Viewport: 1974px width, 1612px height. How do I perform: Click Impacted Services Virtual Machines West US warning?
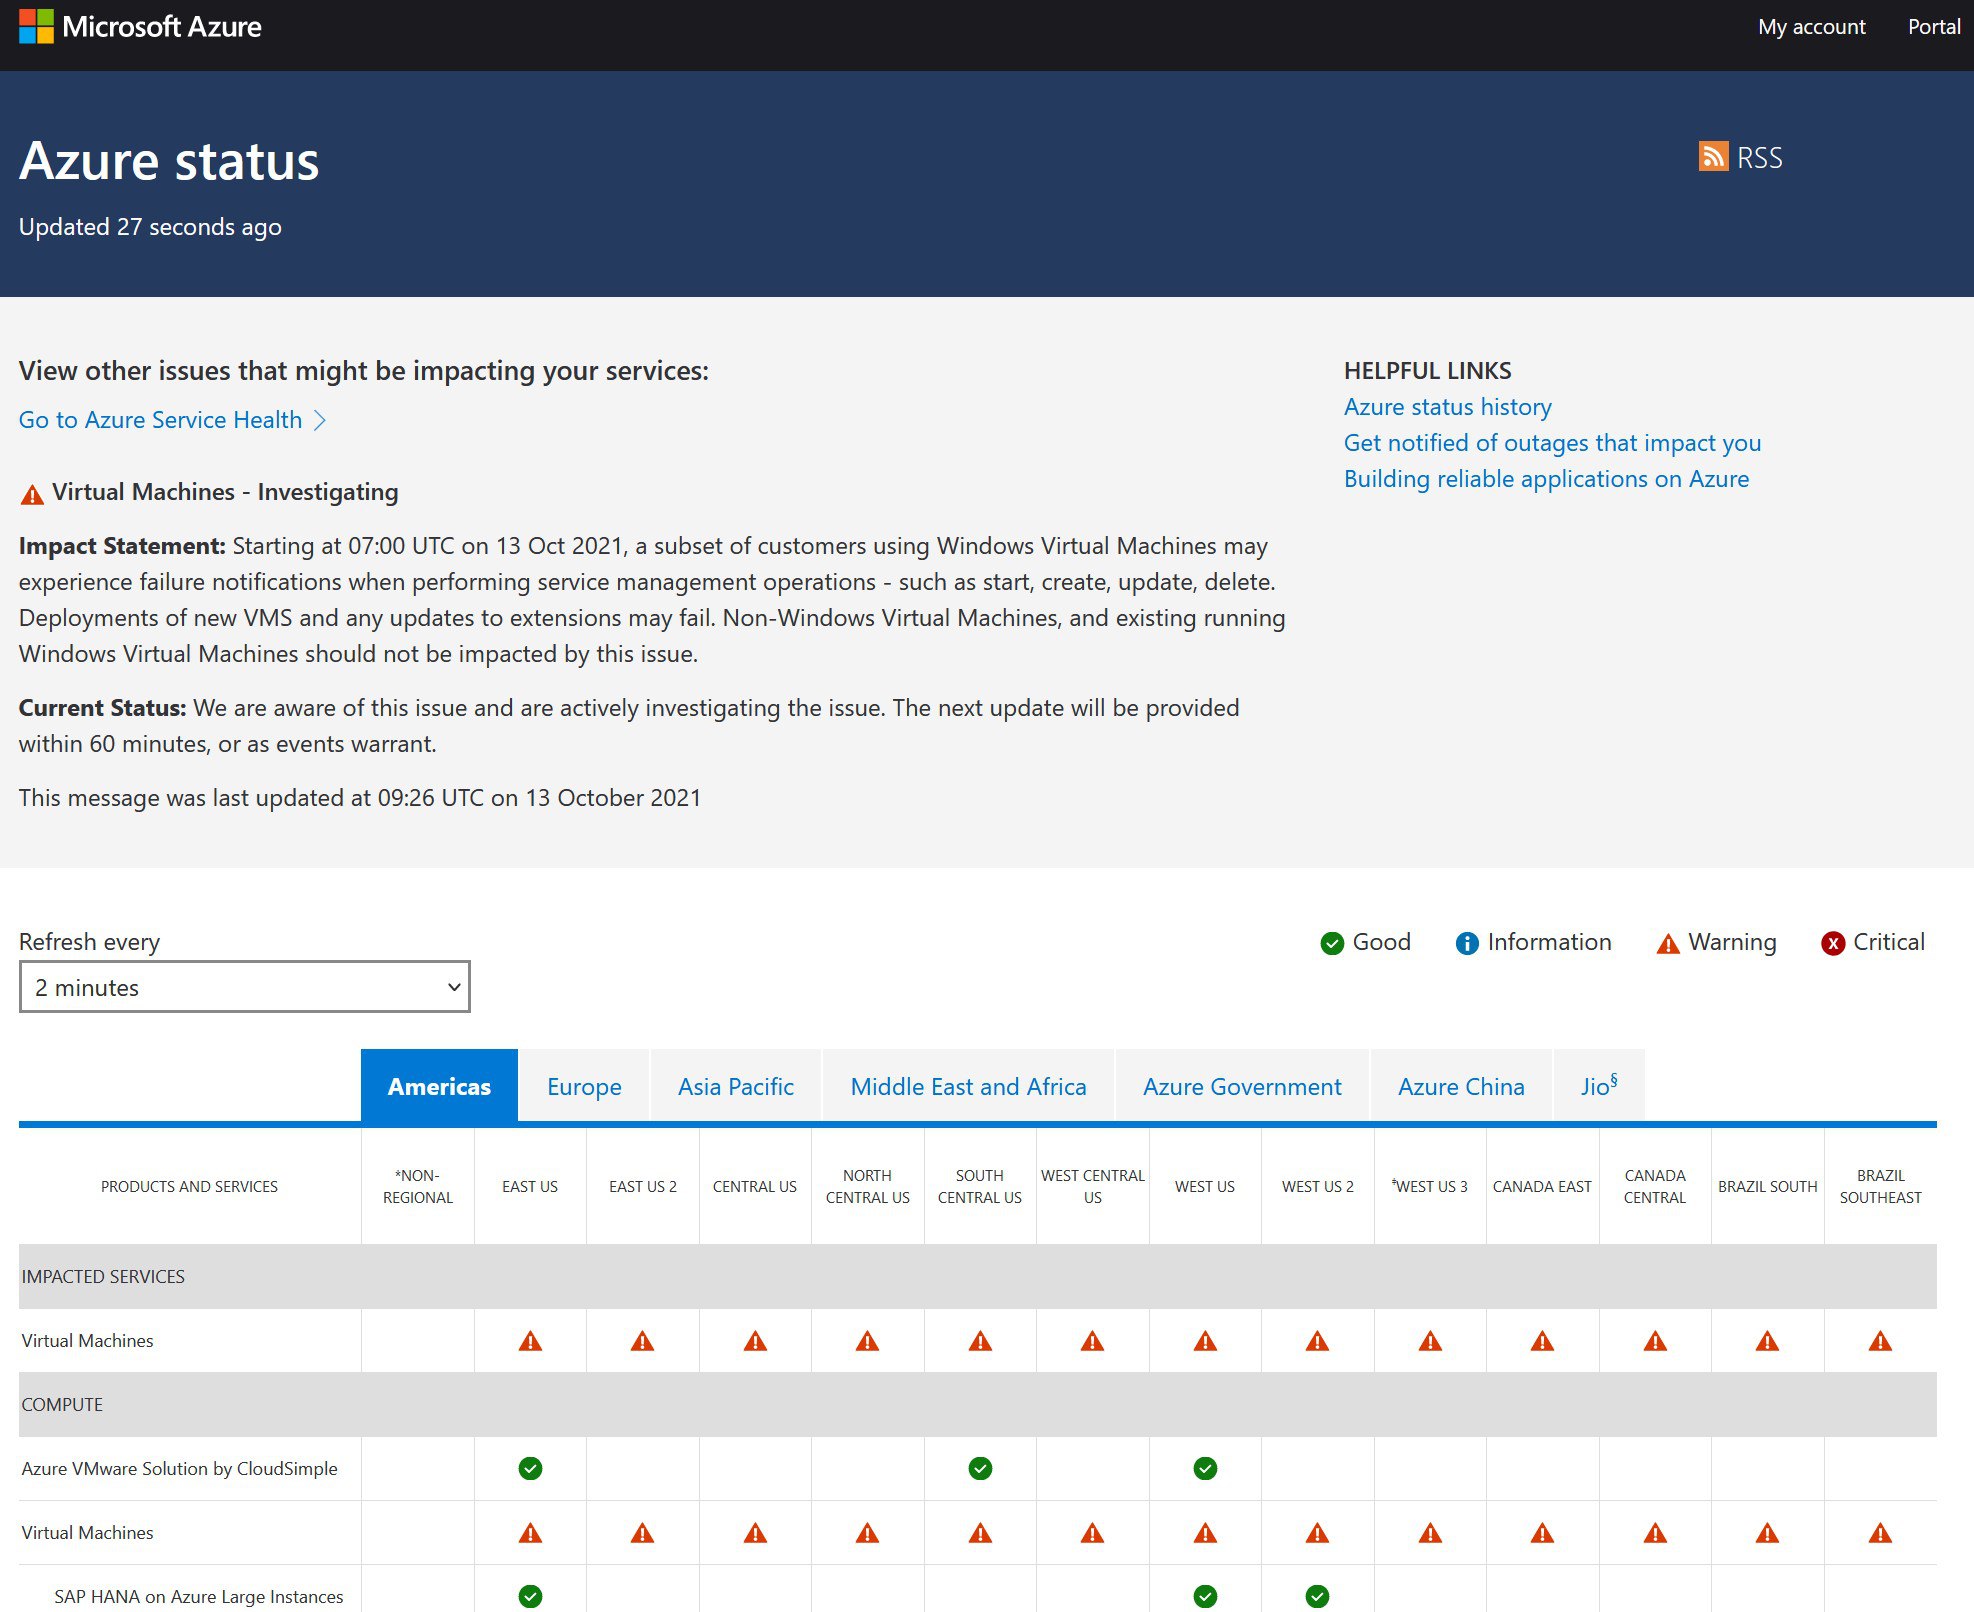[1205, 1341]
